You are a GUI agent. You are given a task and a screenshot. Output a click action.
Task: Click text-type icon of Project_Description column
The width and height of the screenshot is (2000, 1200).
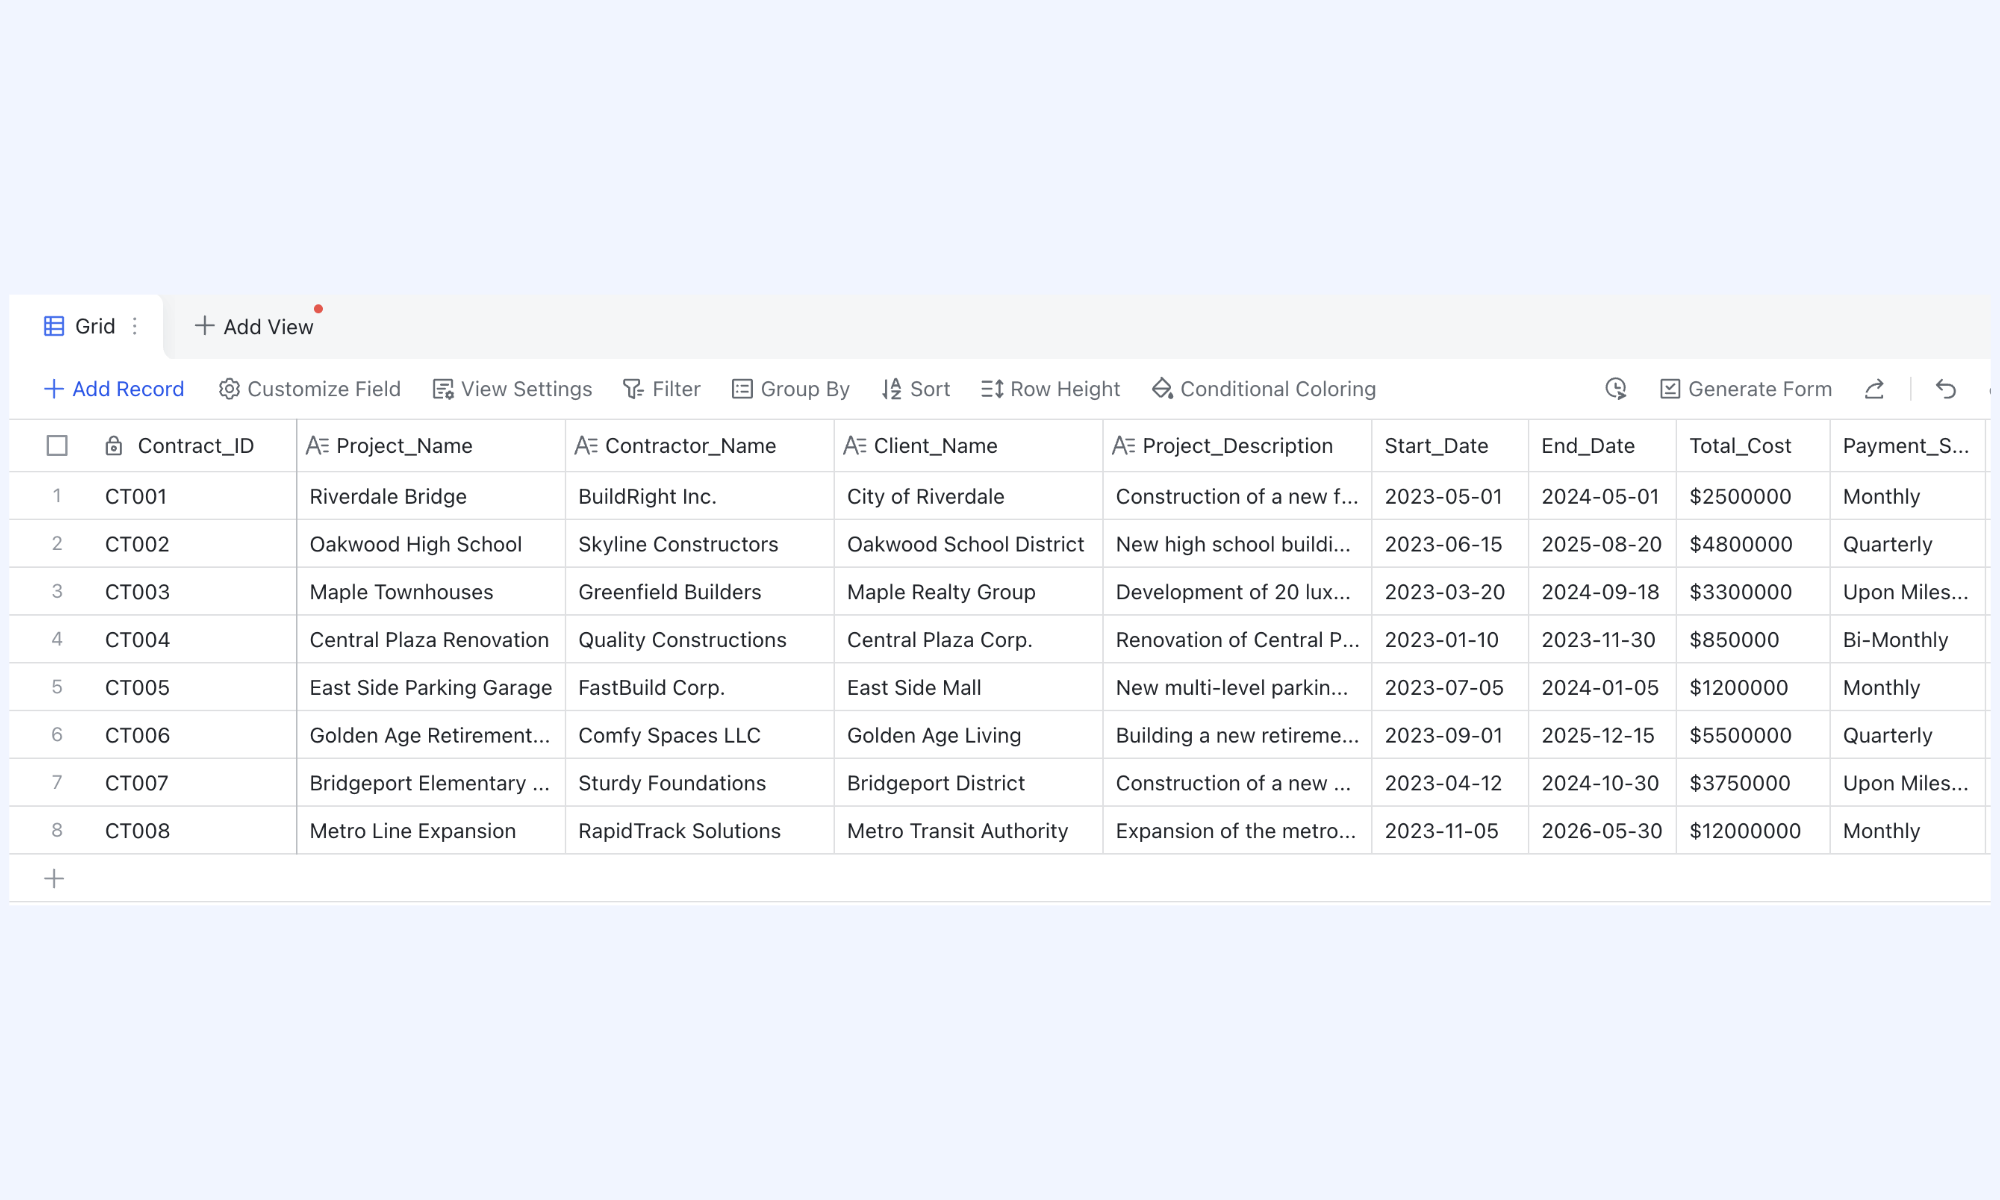1124,446
